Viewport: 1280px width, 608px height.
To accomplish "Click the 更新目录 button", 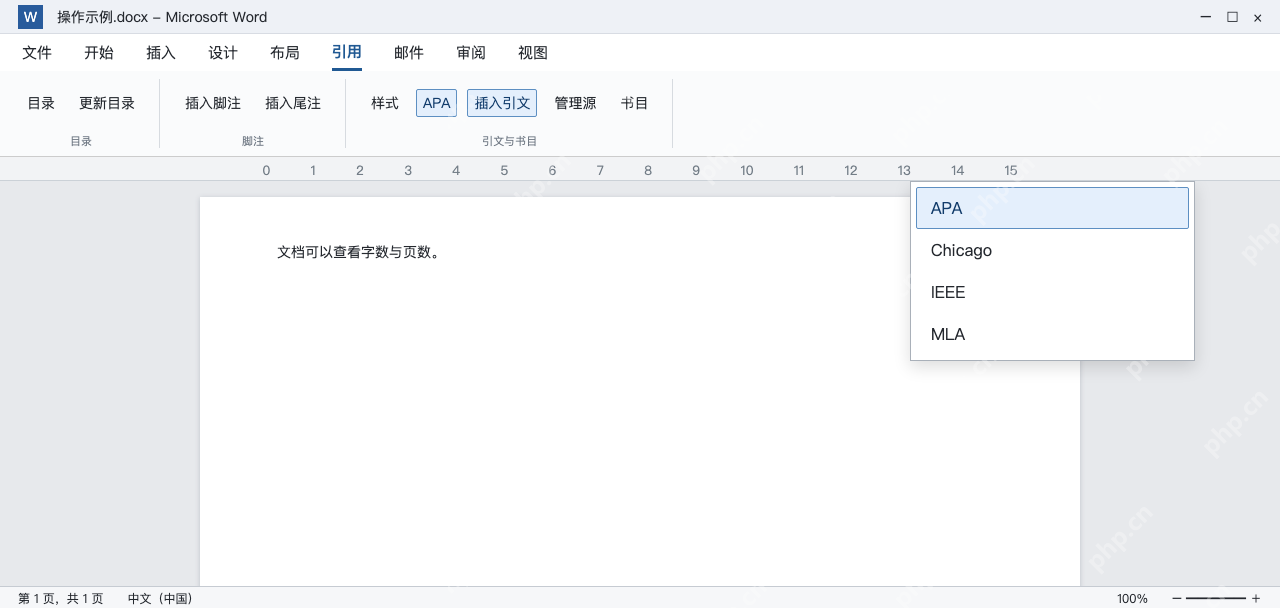I will point(107,103).
